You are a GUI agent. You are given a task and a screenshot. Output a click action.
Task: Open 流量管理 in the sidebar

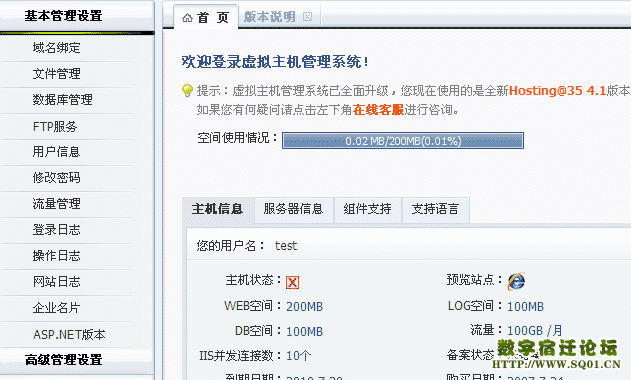tap(57, 204)
